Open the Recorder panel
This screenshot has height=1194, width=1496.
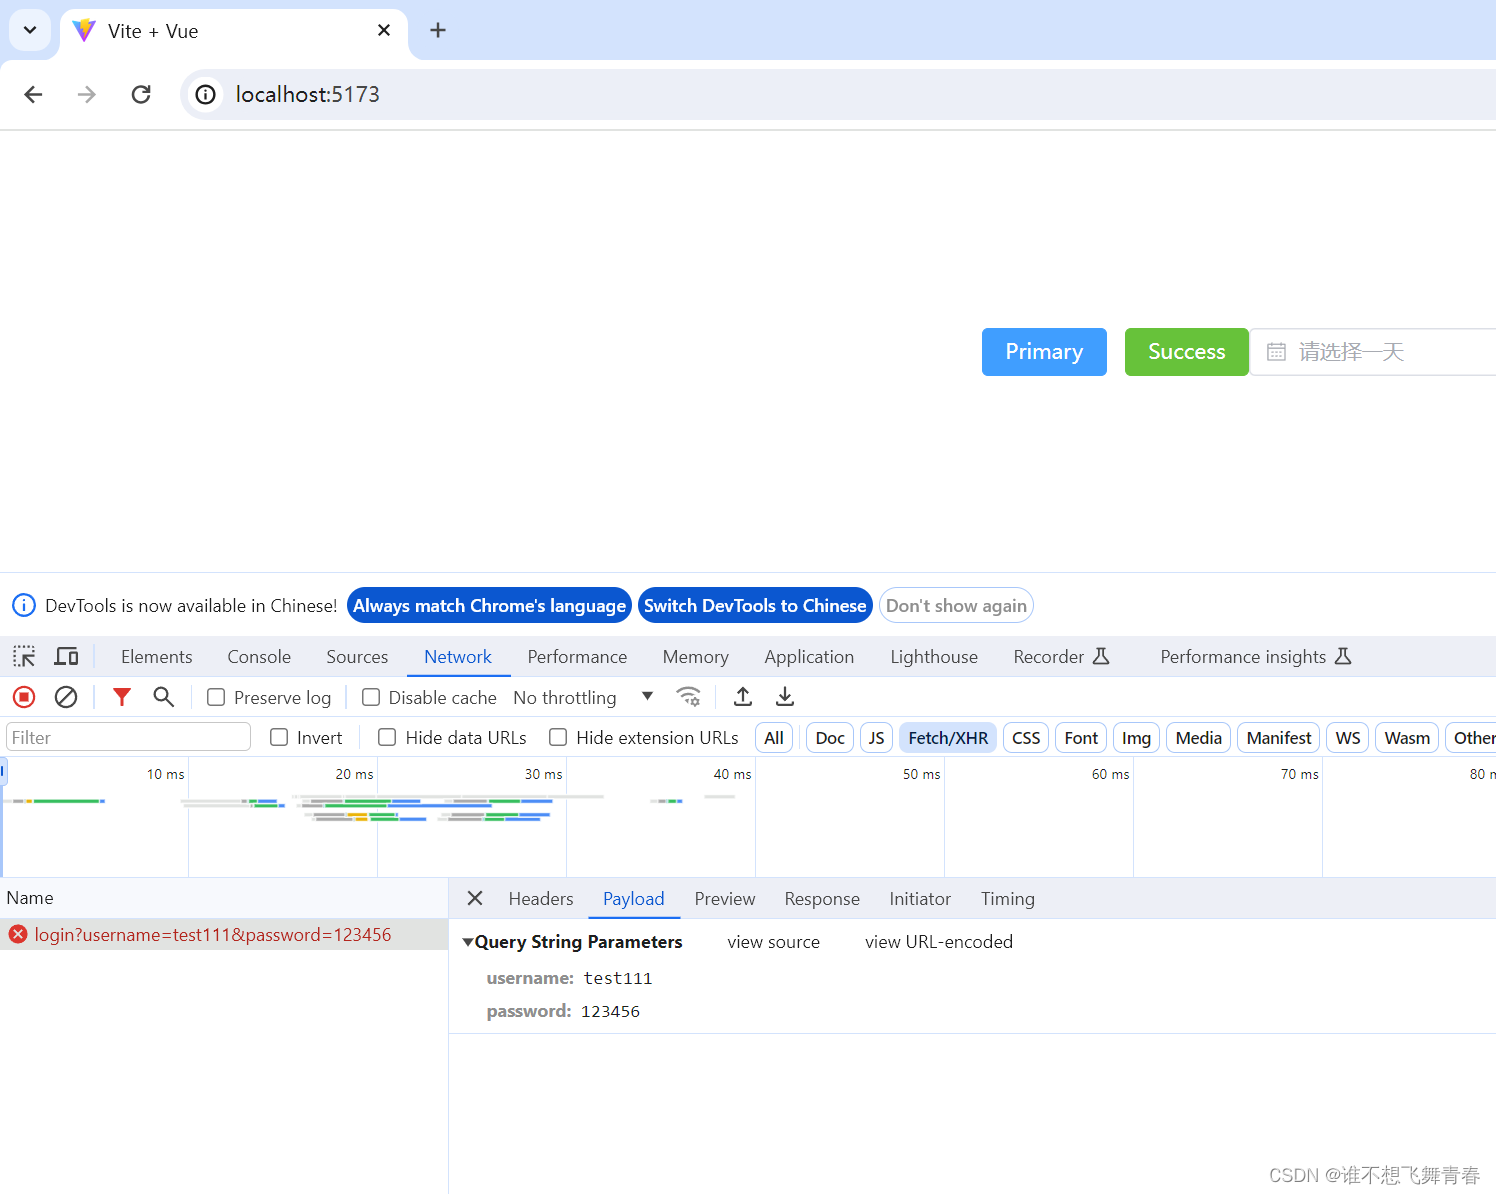coord(1061,656)
